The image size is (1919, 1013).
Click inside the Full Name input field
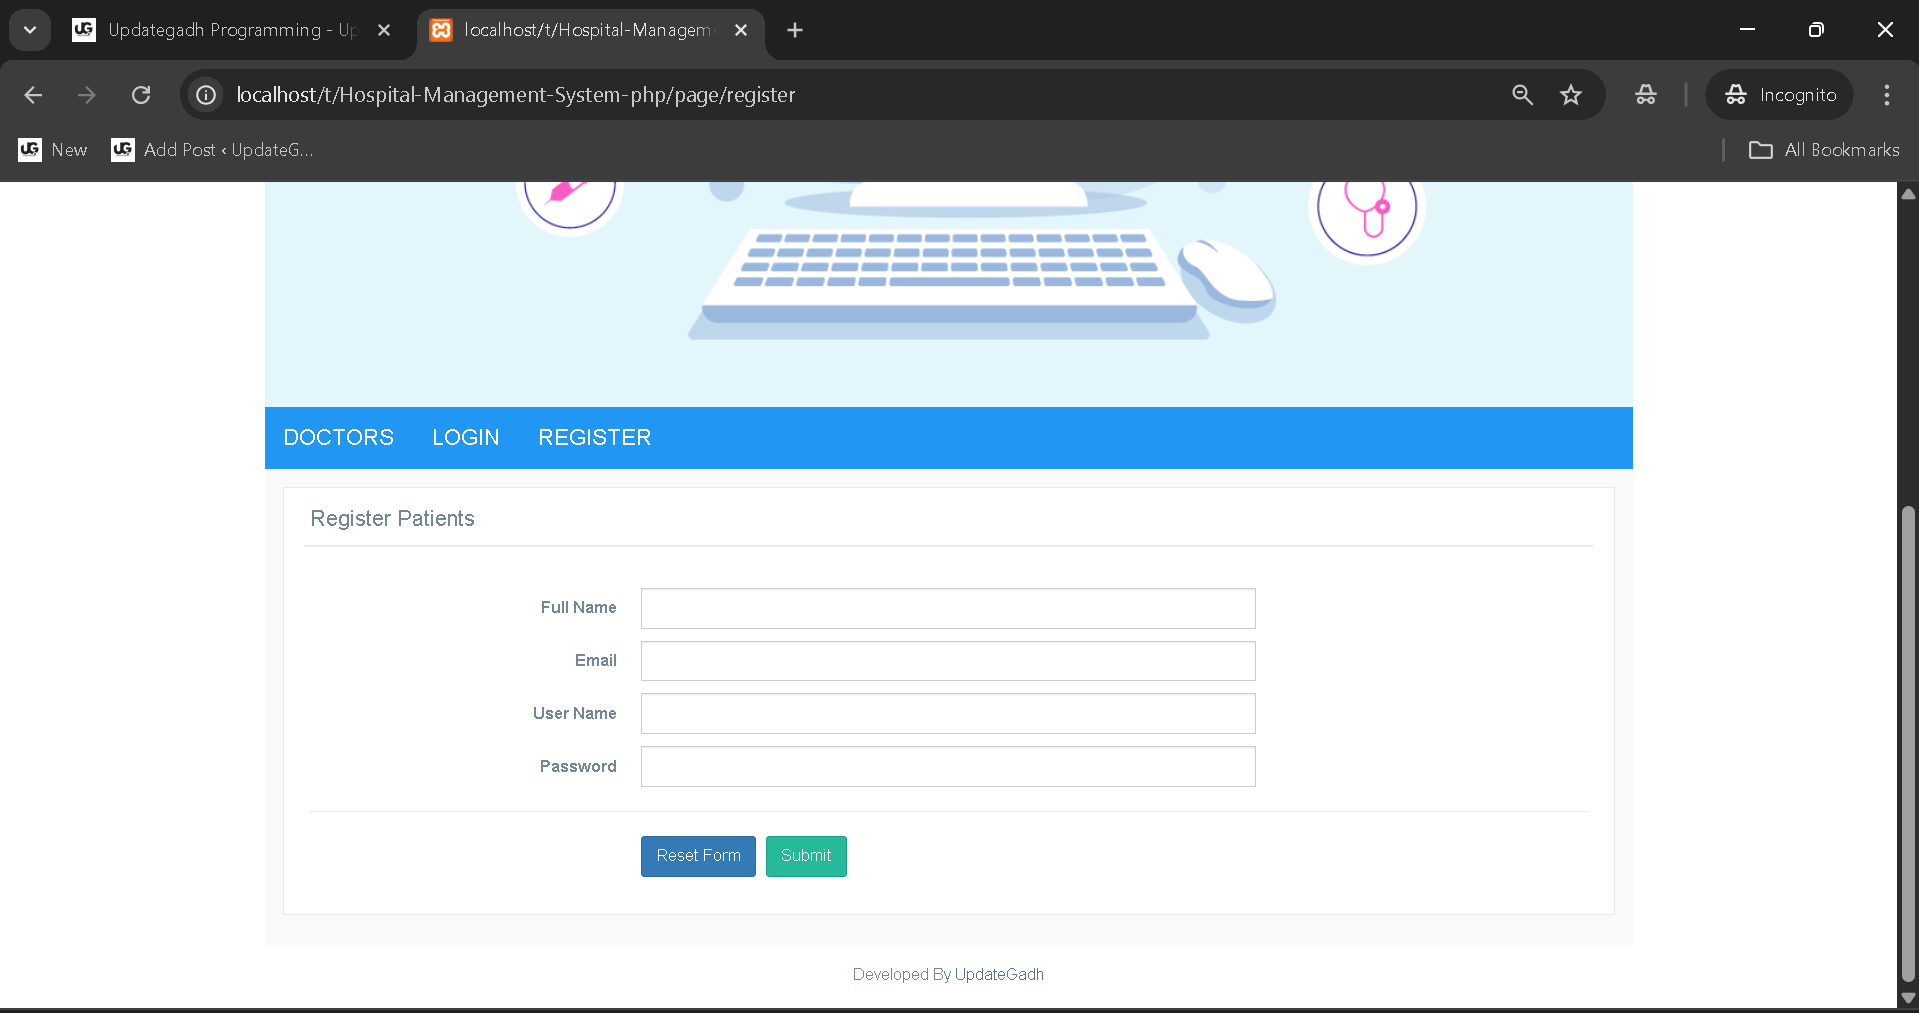946,608
